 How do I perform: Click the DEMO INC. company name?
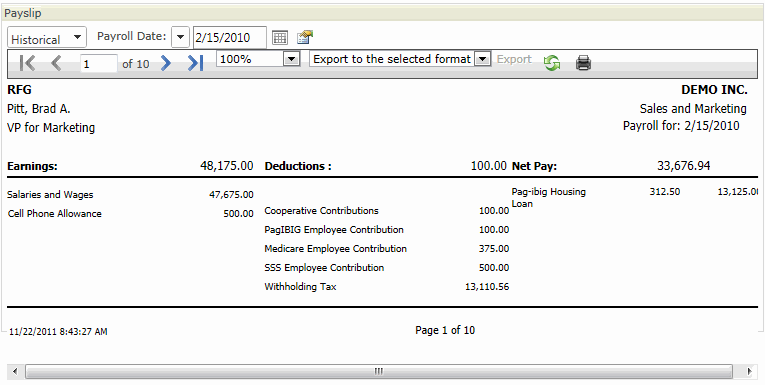click(x=714, y=90)
